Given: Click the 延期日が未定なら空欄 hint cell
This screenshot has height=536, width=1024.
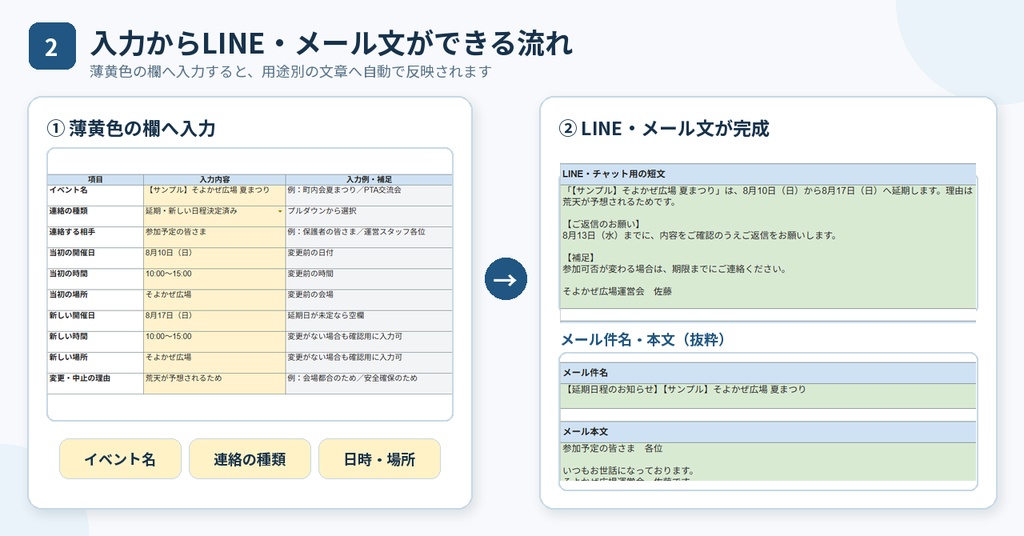Looking at the screenshot, I should (x=369, y=321).
